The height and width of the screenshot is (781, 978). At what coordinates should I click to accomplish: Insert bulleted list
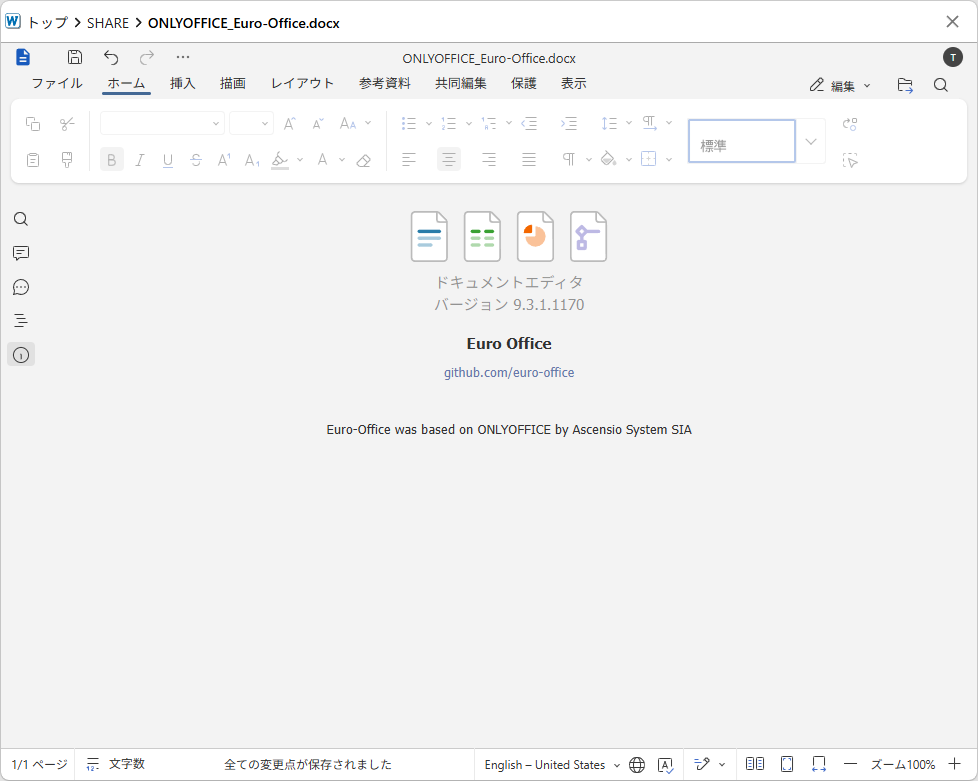tap(409, 124)
